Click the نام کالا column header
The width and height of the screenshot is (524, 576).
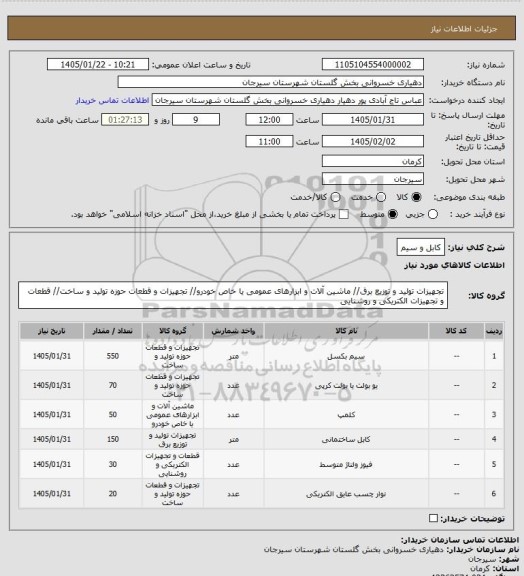click(346, 331)
